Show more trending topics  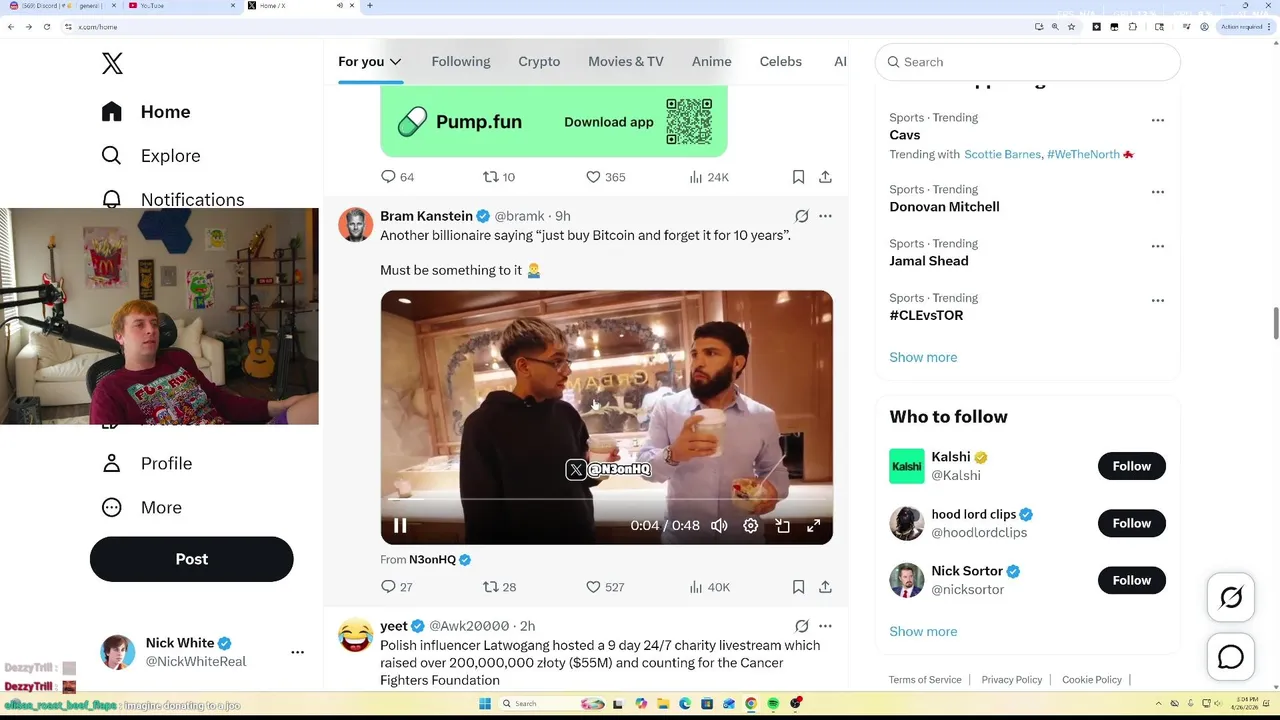coord(923,357)
